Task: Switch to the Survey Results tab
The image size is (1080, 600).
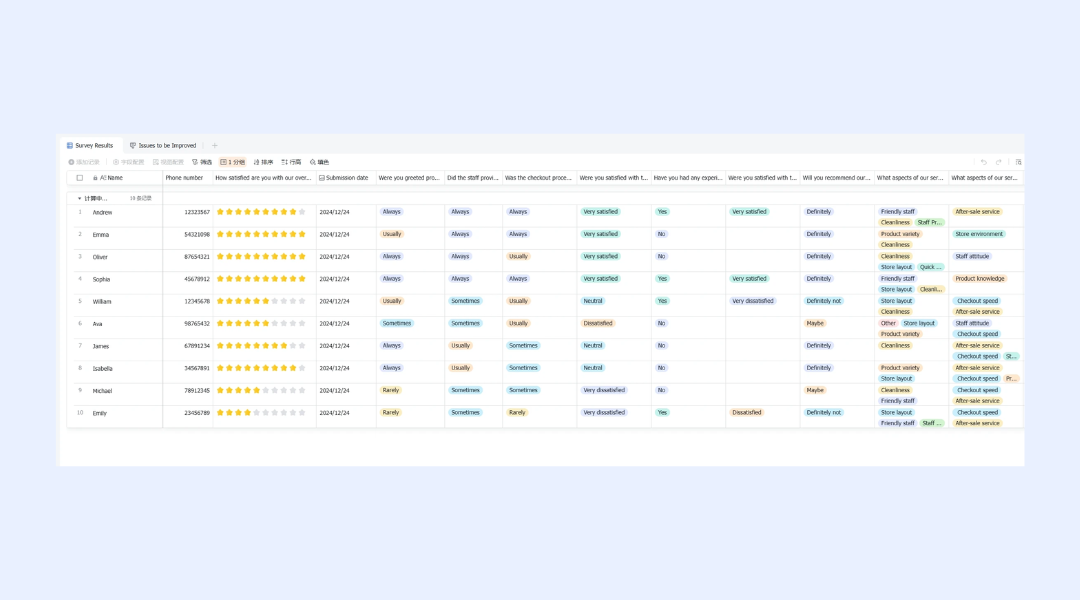Action: [x=90, y=145]
